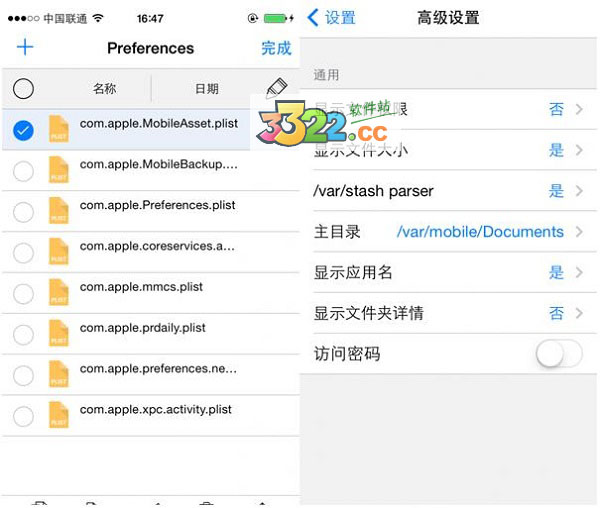Select com.apple.MobileAsset.plist file name

(159, 124)
